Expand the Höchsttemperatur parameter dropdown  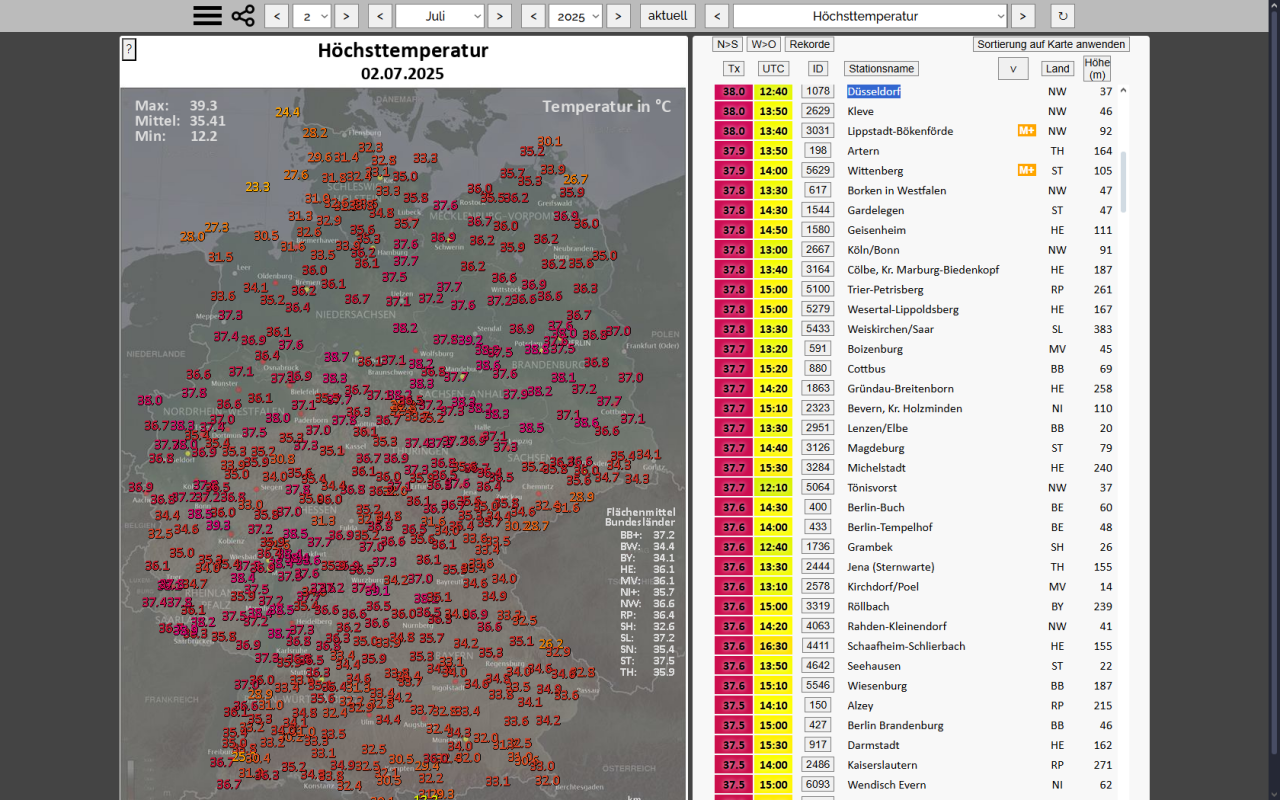(x=869, y=16)
